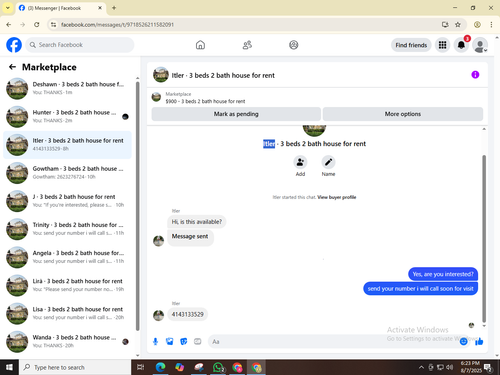Open Wanda conversation in list

68,341
